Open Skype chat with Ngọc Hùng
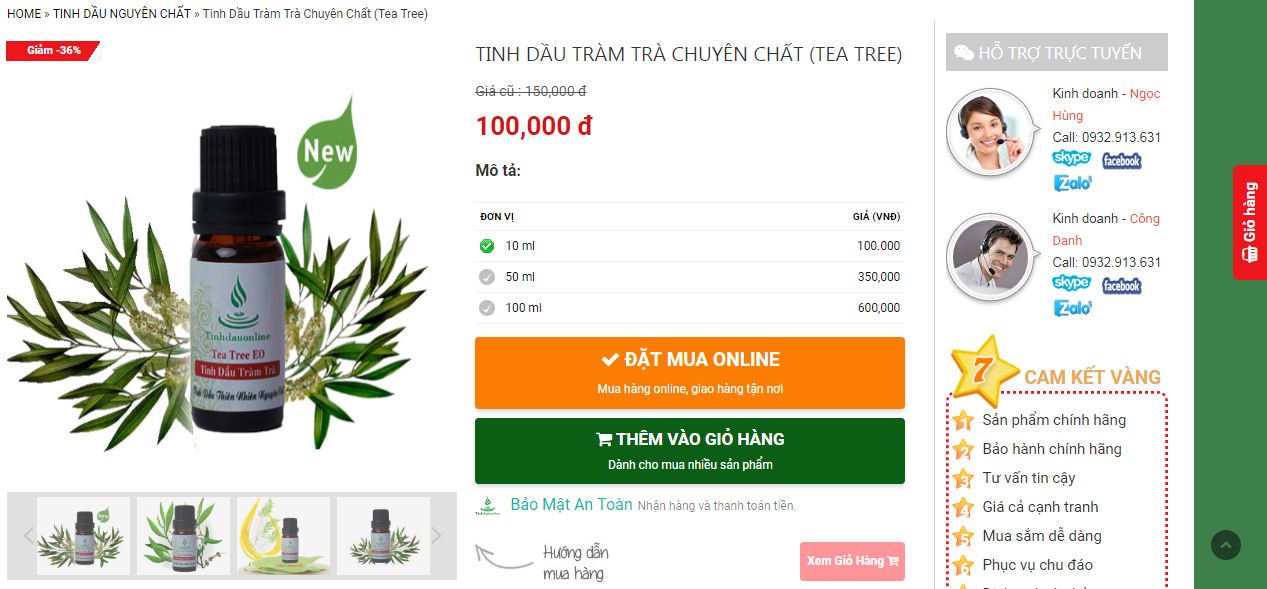This screenshot has width=1267, height=589. (x=1071, y=158)
